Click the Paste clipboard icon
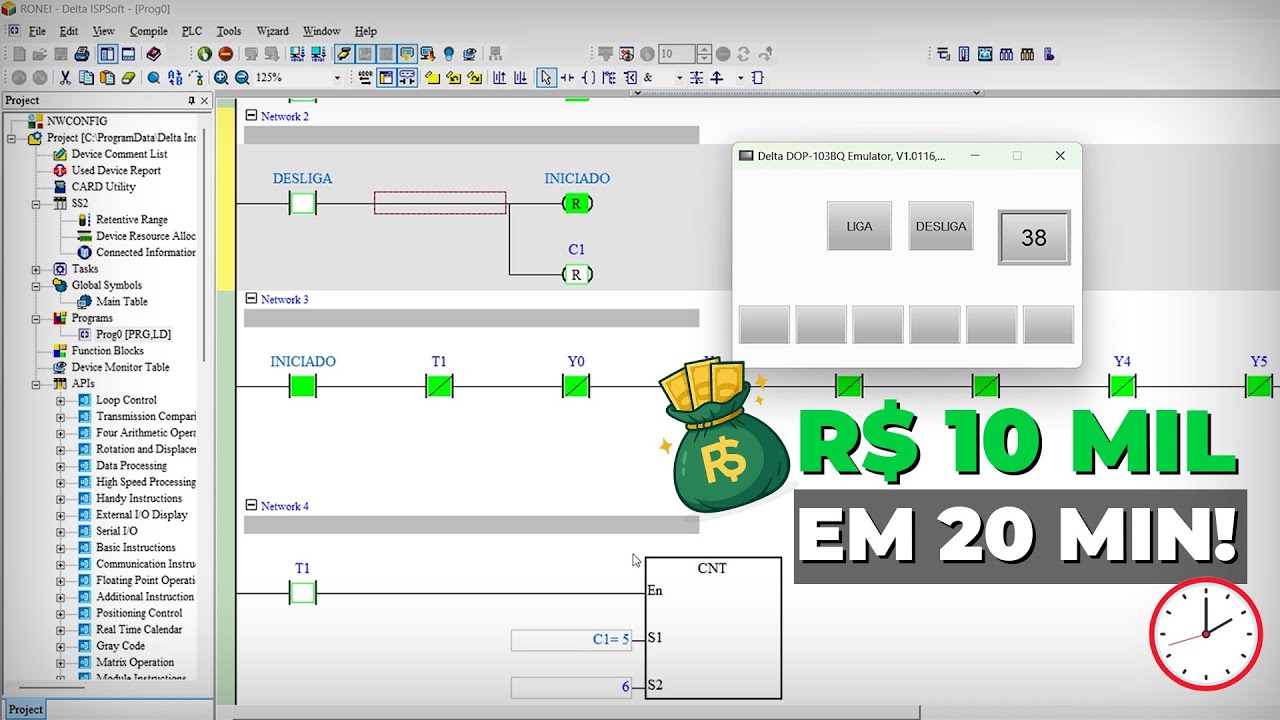 107,77
